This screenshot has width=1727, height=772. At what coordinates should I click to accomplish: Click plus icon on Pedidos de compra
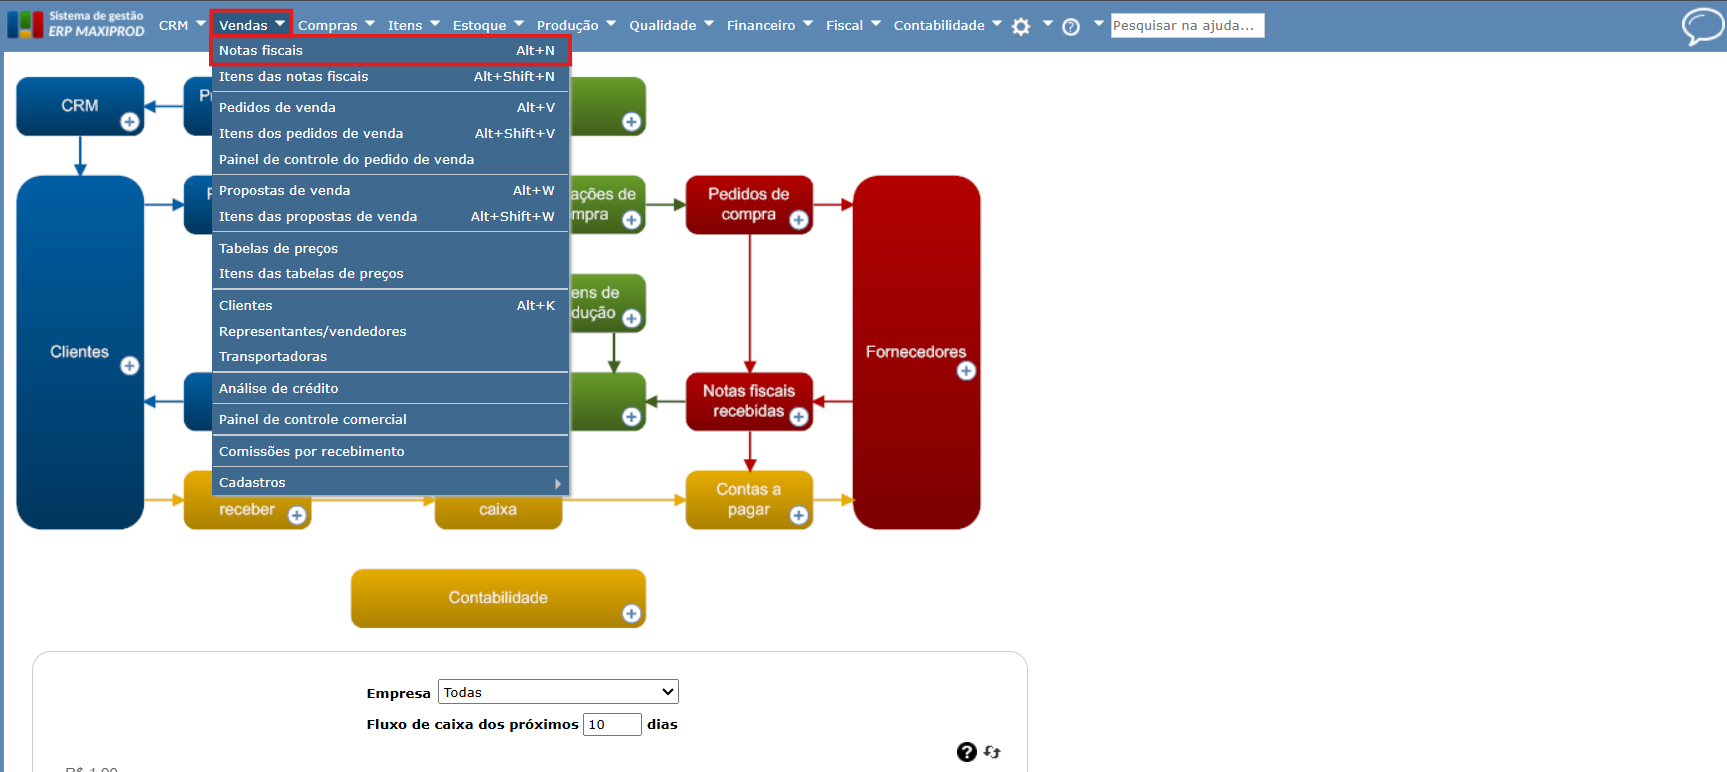coord(799,220)
